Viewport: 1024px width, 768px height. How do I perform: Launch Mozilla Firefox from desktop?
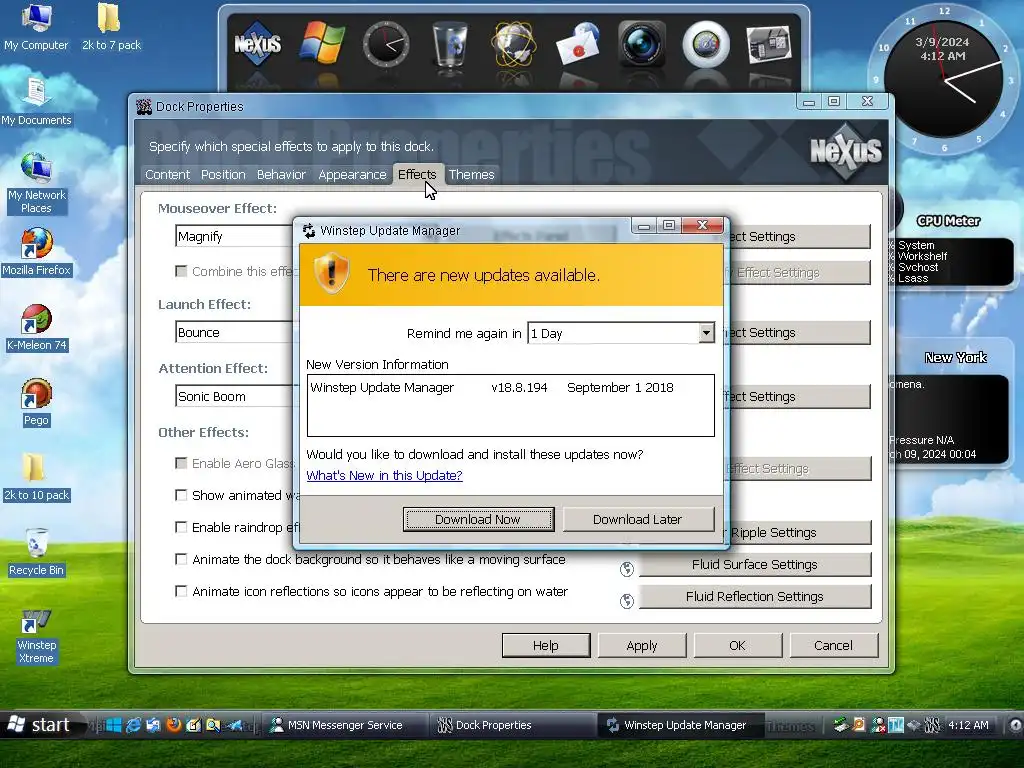pos(36,252)
